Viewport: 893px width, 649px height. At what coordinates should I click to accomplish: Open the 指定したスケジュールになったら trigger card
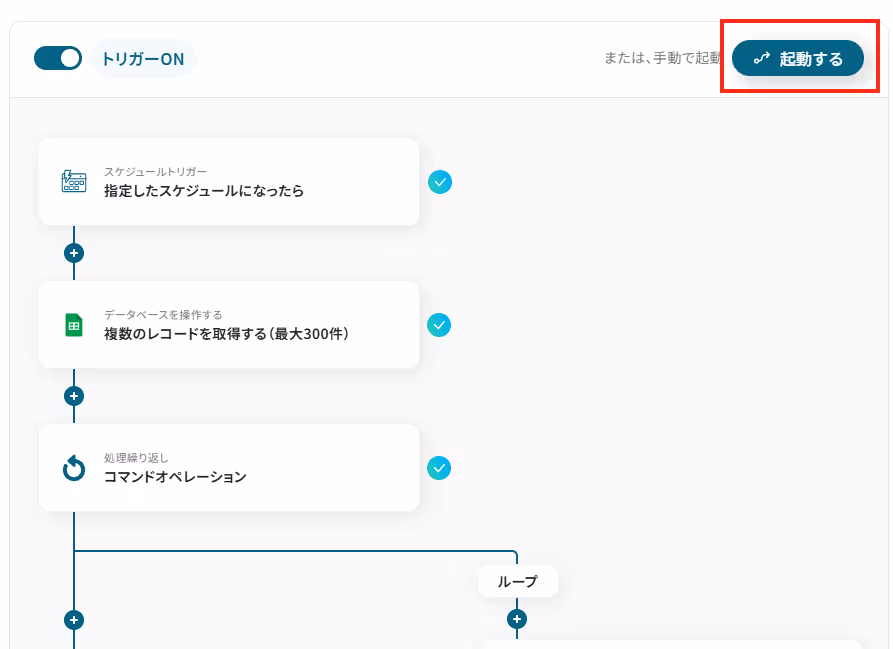click(229, 182)
